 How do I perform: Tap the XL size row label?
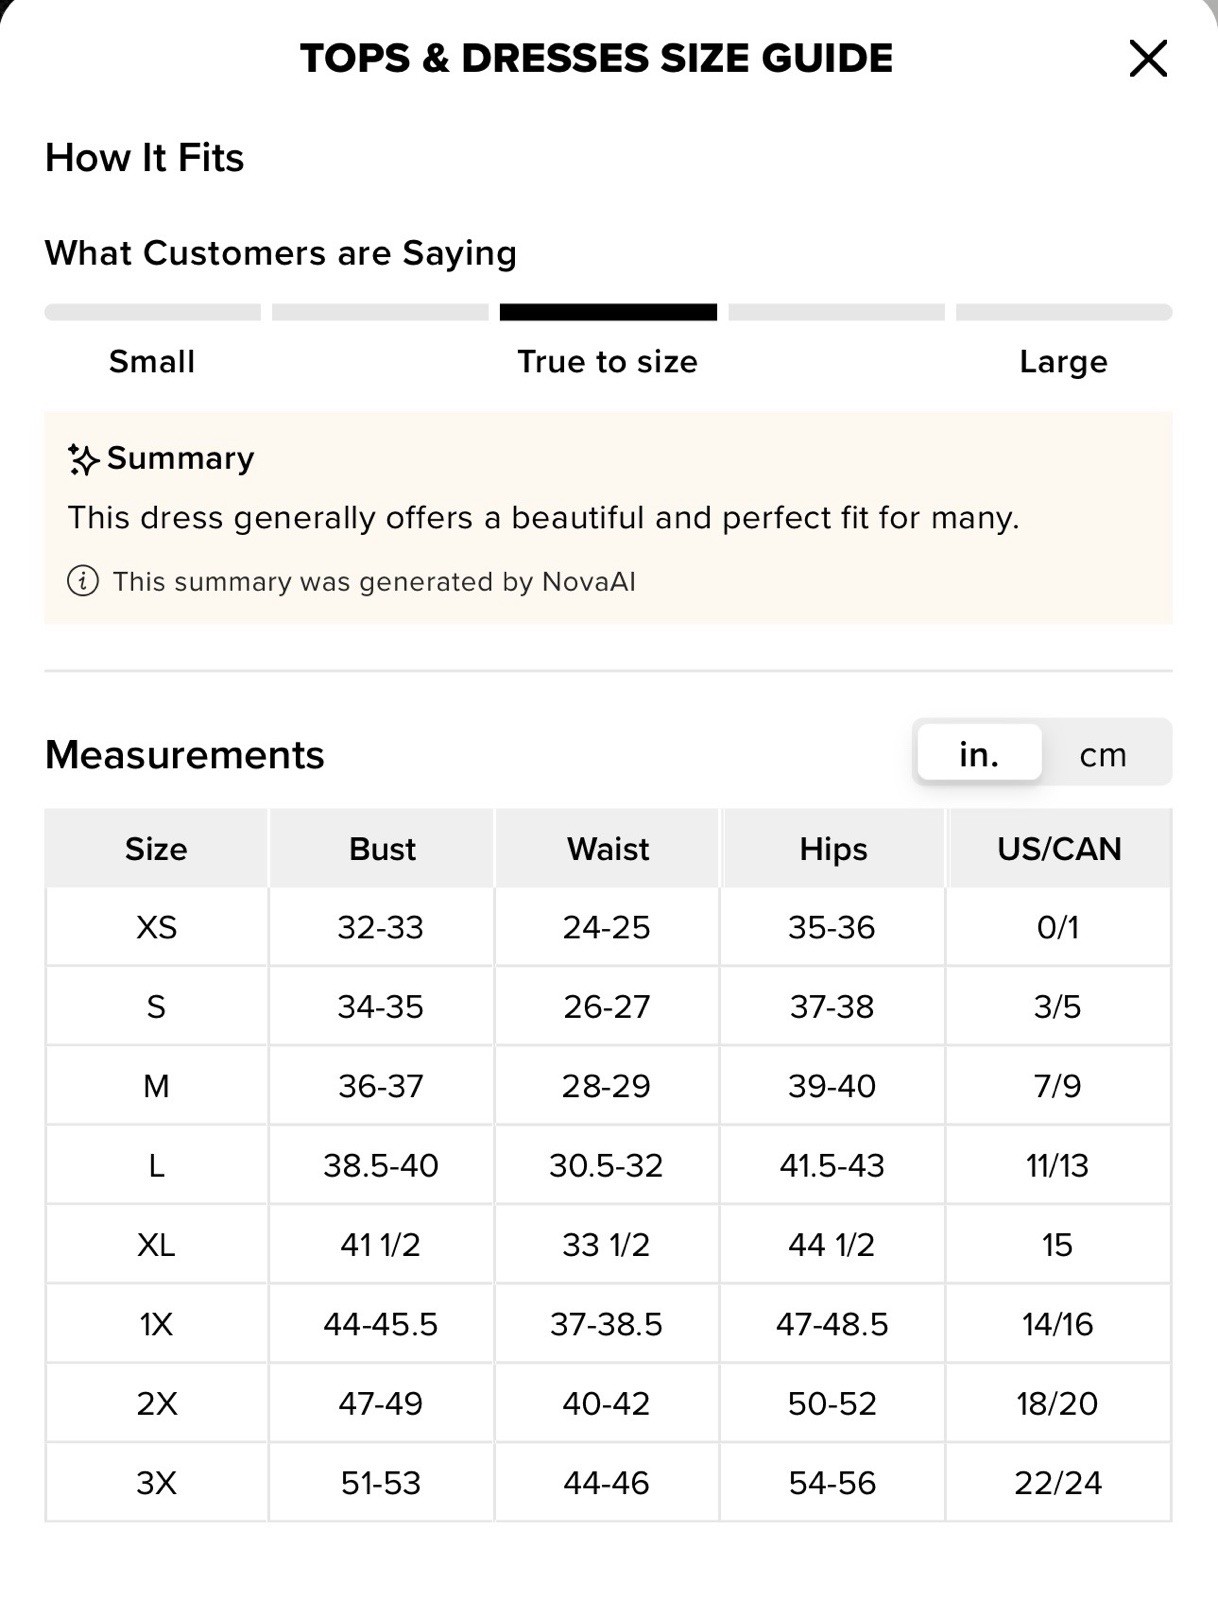156,1245
